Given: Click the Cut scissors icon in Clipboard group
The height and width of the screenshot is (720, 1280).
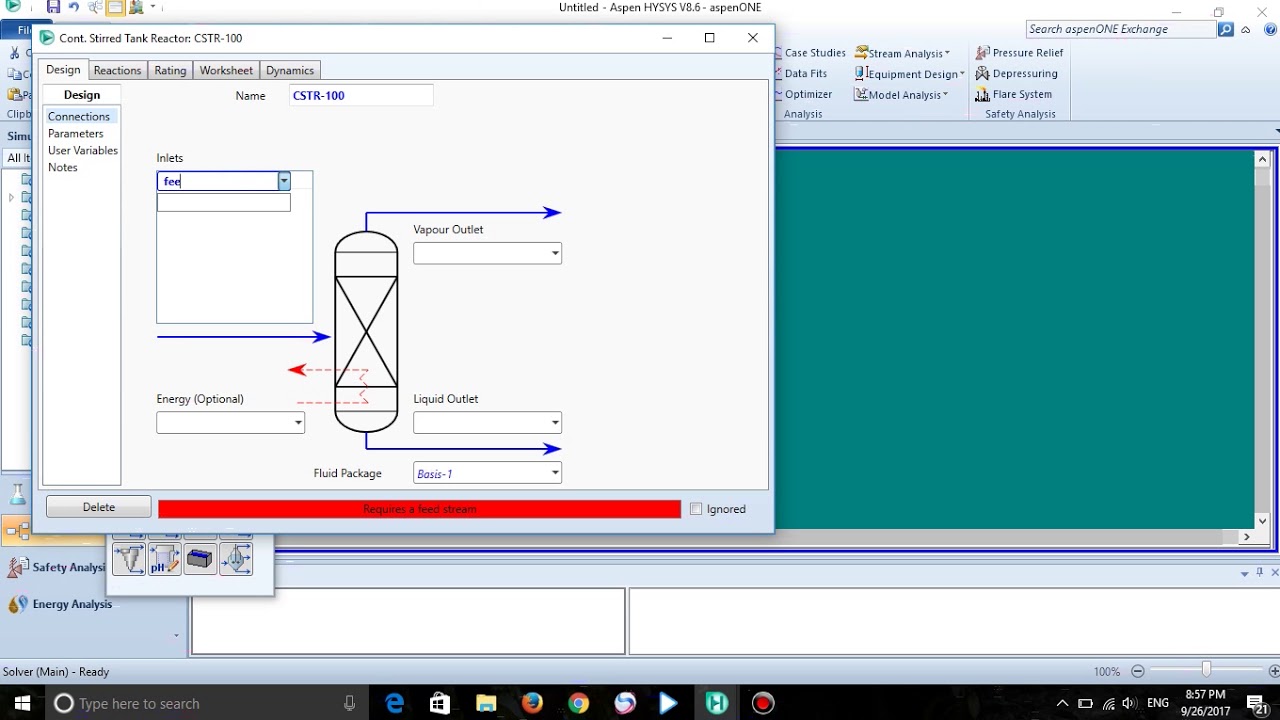Looking at the screenshot, I should [x=14, y=53].
